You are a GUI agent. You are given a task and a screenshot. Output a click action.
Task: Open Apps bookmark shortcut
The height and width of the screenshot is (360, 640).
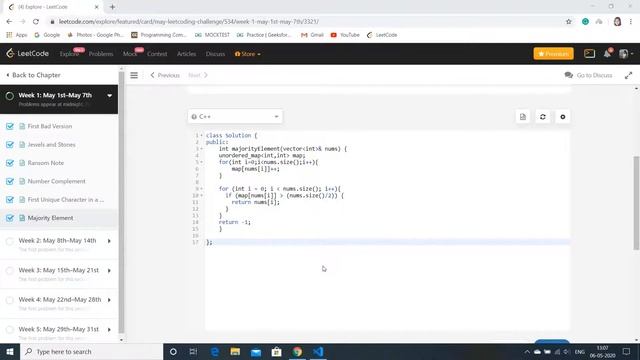coord(17,35)
